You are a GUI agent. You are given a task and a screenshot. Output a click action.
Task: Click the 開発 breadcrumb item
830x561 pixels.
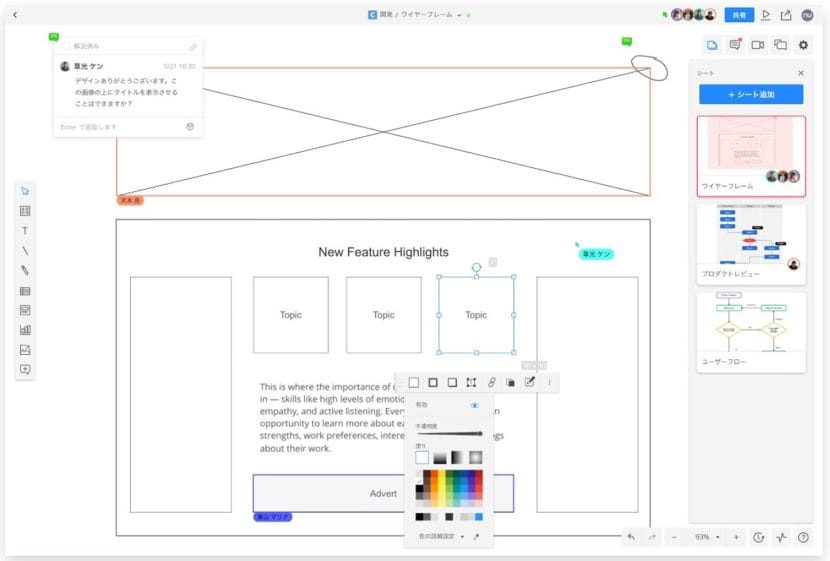pos(385,15)
